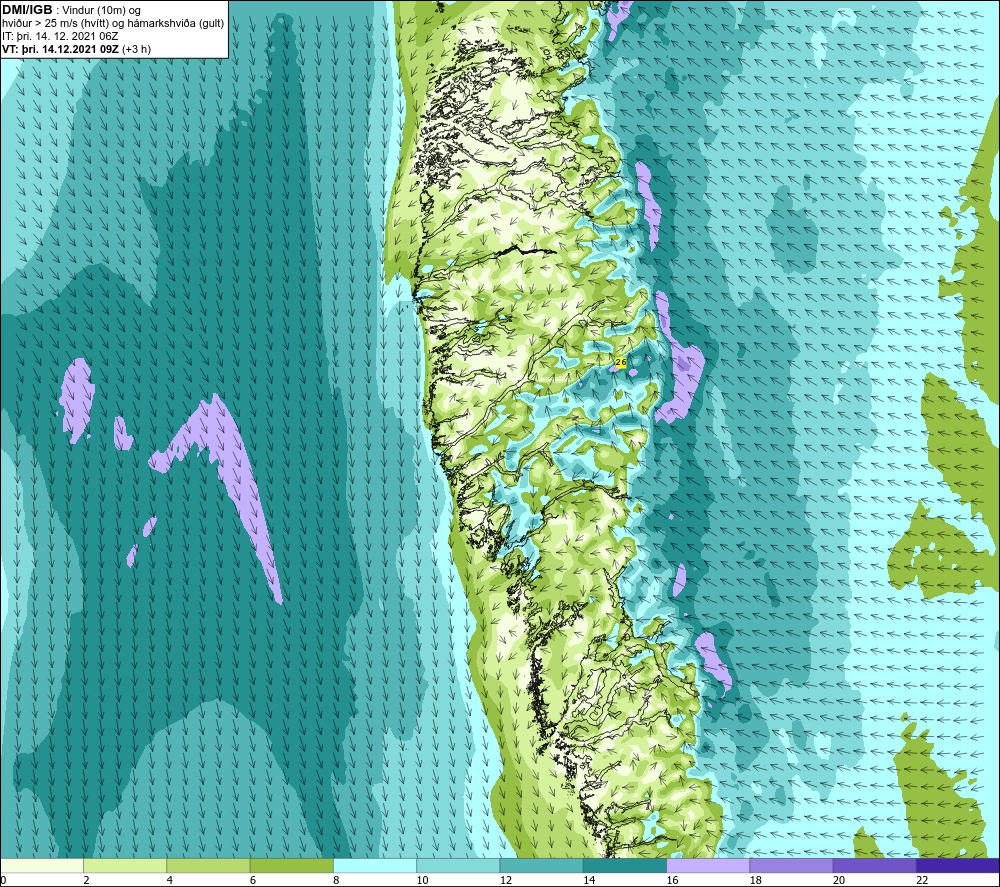Viewport: 1000px width, 887px height.
Task: Click the scale label "0"
Action: tap(4, 881)
